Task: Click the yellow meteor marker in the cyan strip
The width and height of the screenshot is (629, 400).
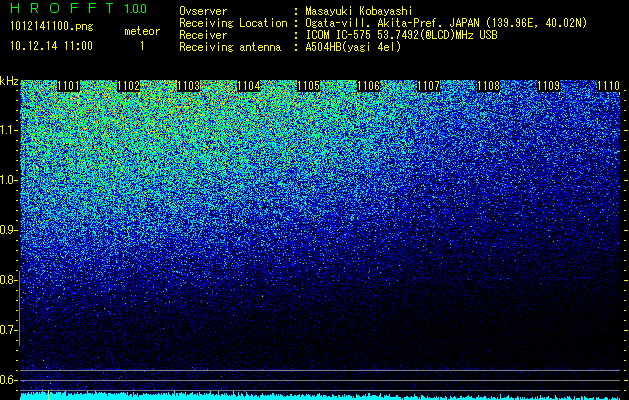Action: 49,395
